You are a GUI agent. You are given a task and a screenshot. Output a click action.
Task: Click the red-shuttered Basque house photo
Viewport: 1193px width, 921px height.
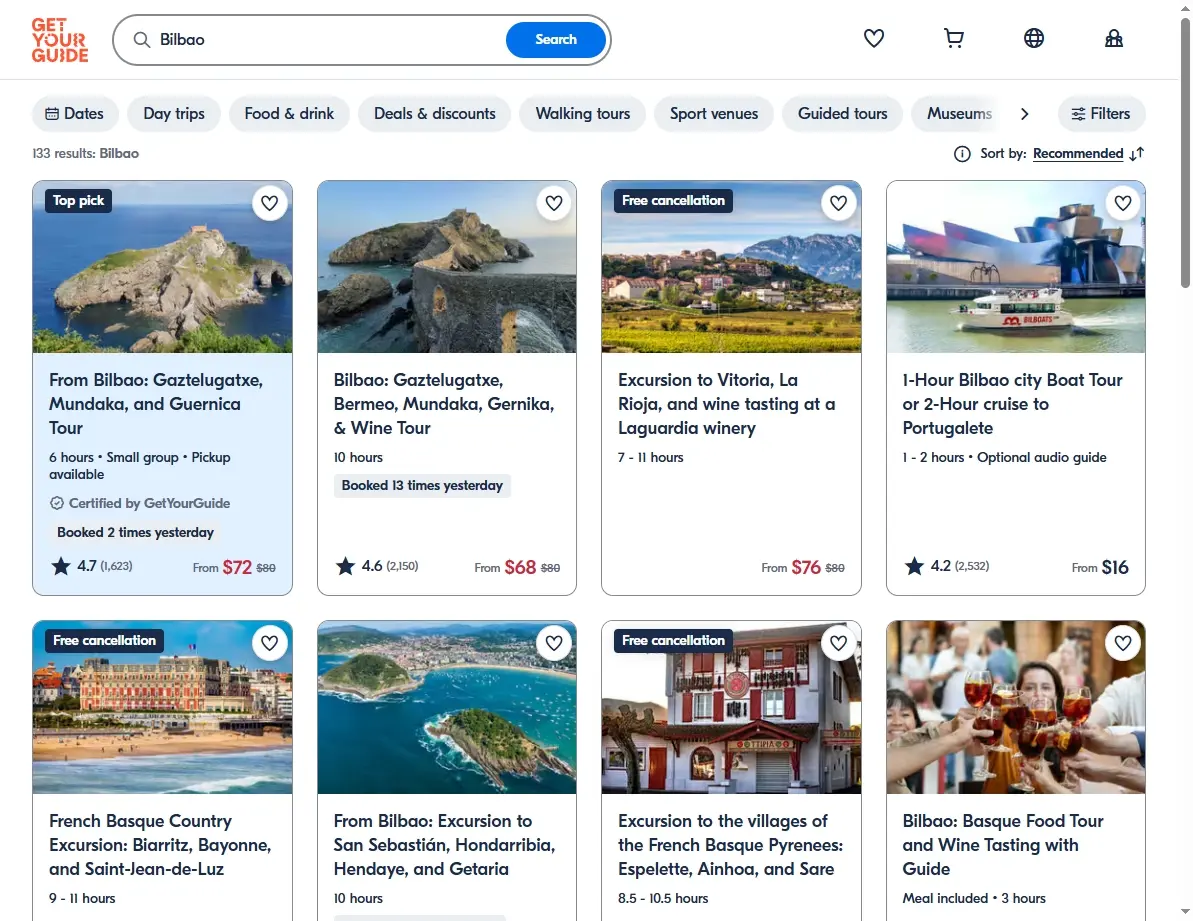coord(731,707)
